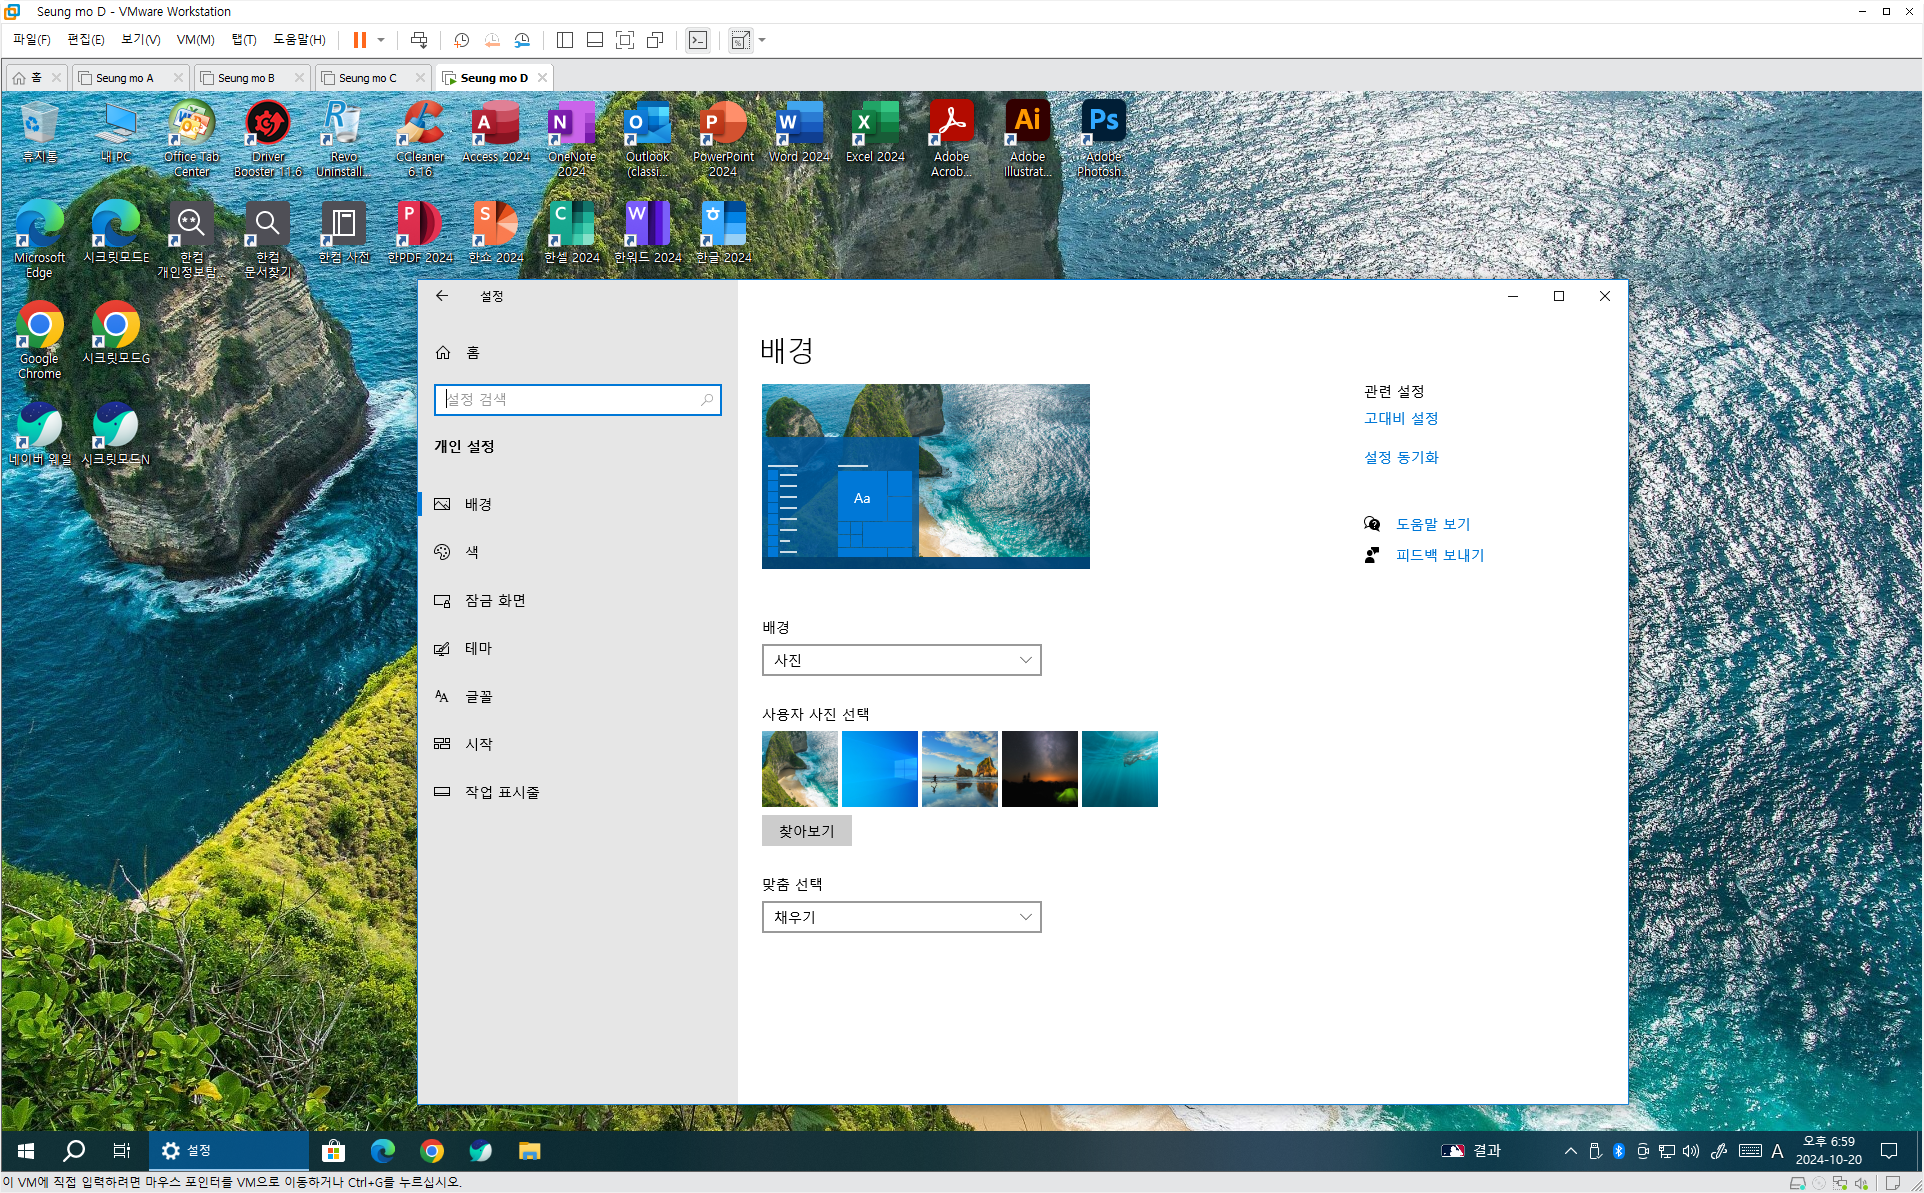Expand the 맞춤 선택 dropdown showing 채우기

click(x=901, y=917)
